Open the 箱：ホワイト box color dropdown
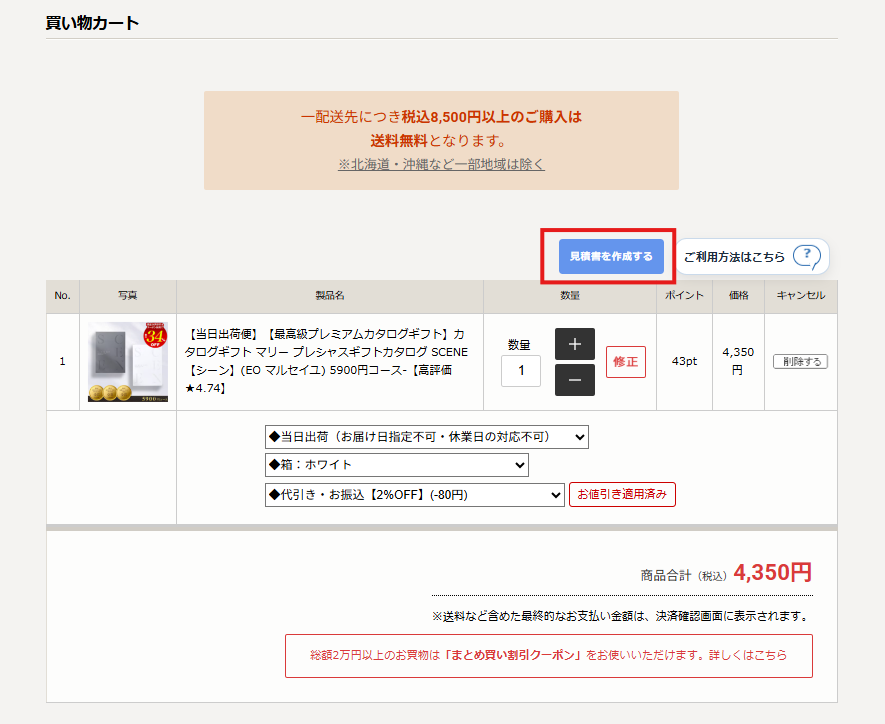885x724 pixels. (x=396, y=465)
